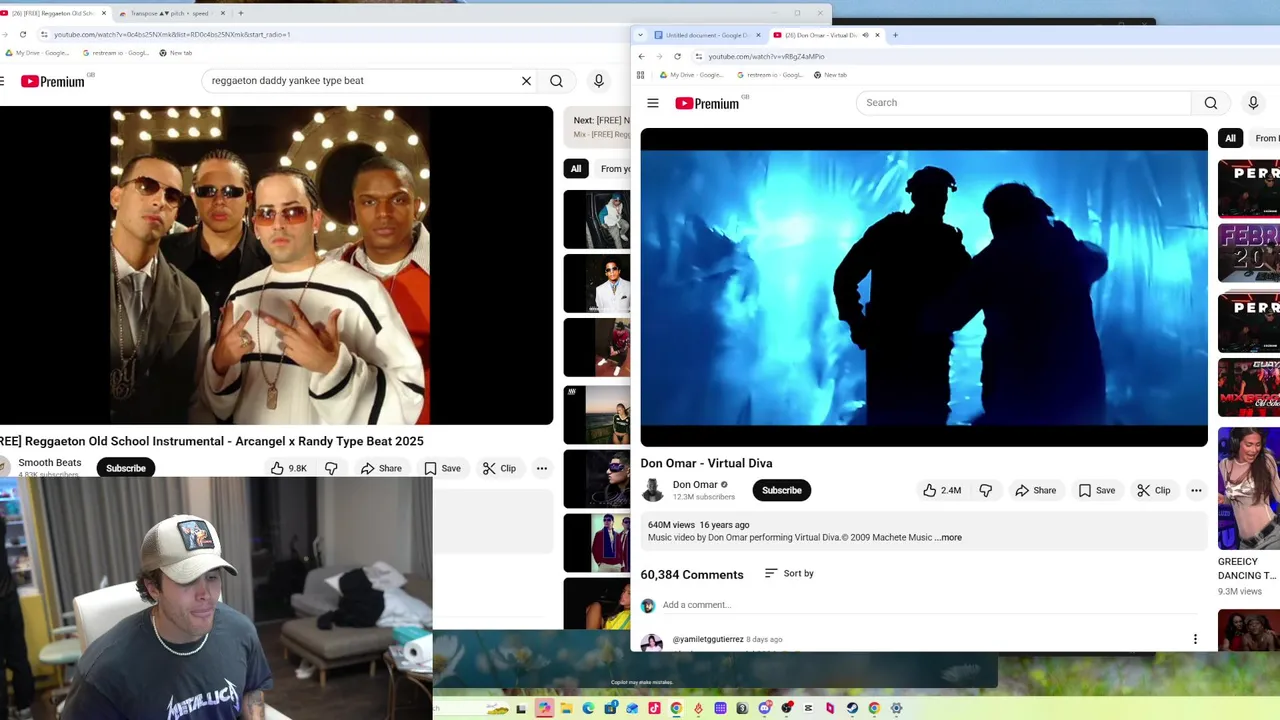Image resolution: width=1280 pixels, height=720 pixels.
Task: Go back in the Don Omar browser window
Action: [x=641, y=56]
